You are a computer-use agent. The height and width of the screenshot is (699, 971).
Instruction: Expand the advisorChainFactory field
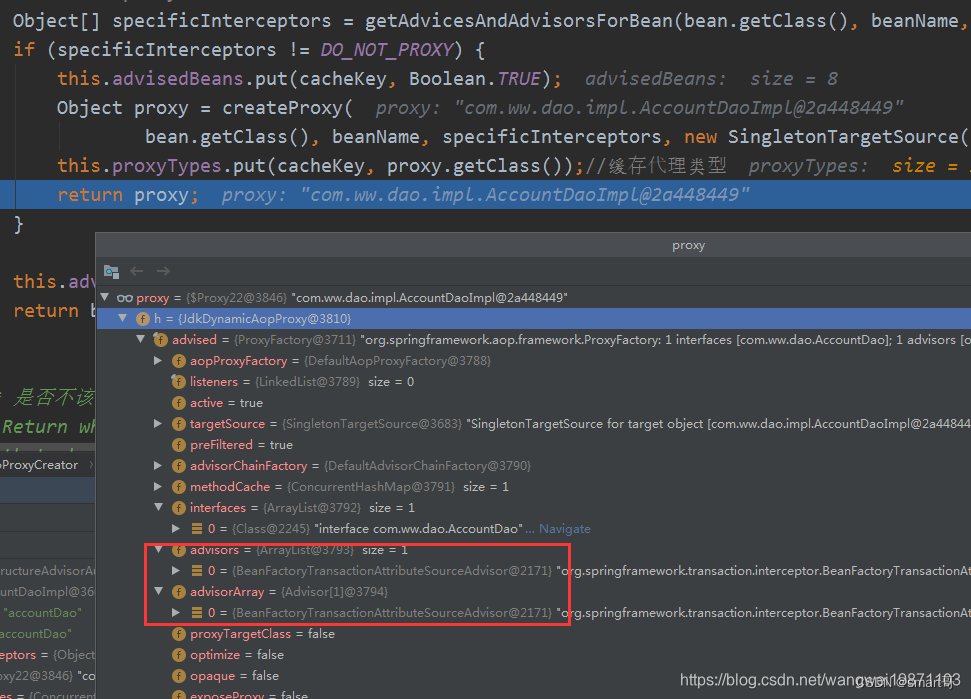click(x=159, y=466)
